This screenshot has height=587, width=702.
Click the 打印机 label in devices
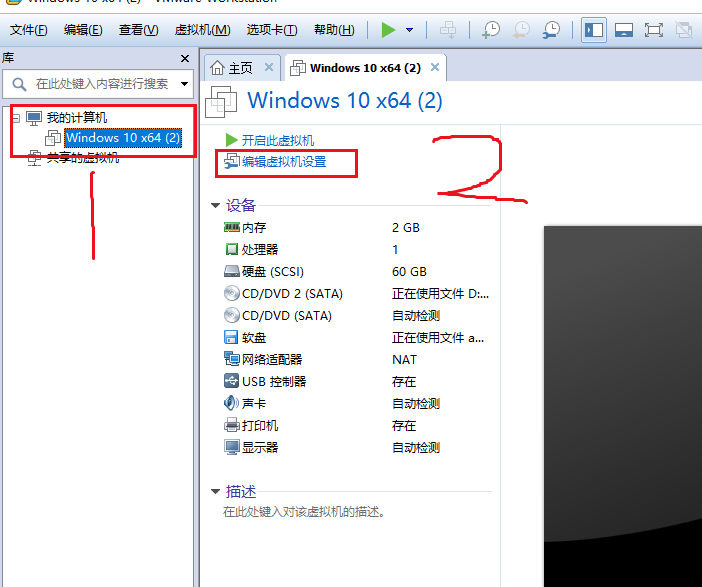pyautogui.click(x=260, y=425)
